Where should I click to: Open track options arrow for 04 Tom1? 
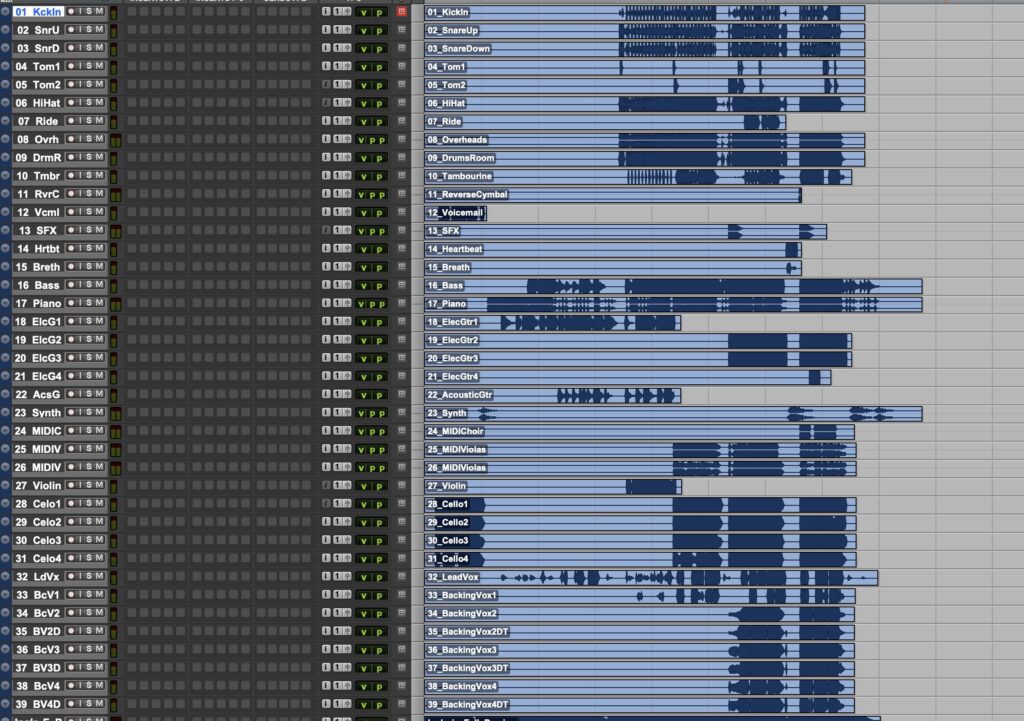5,67
